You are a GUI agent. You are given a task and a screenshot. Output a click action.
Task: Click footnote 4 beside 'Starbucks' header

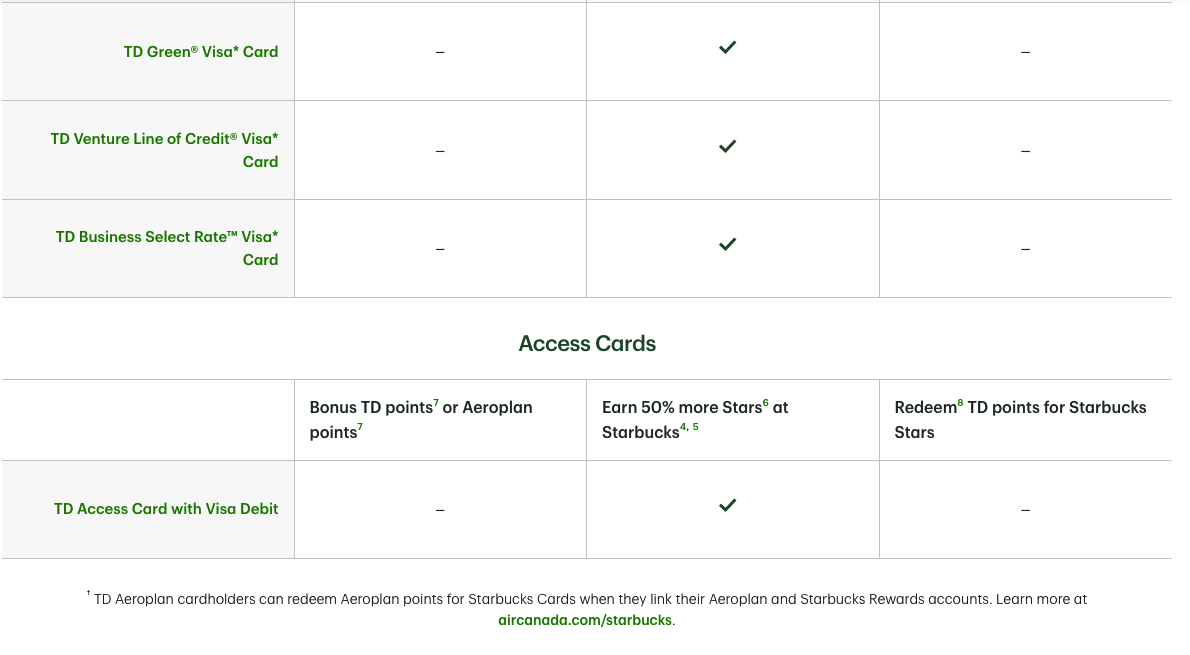(684, 427)
